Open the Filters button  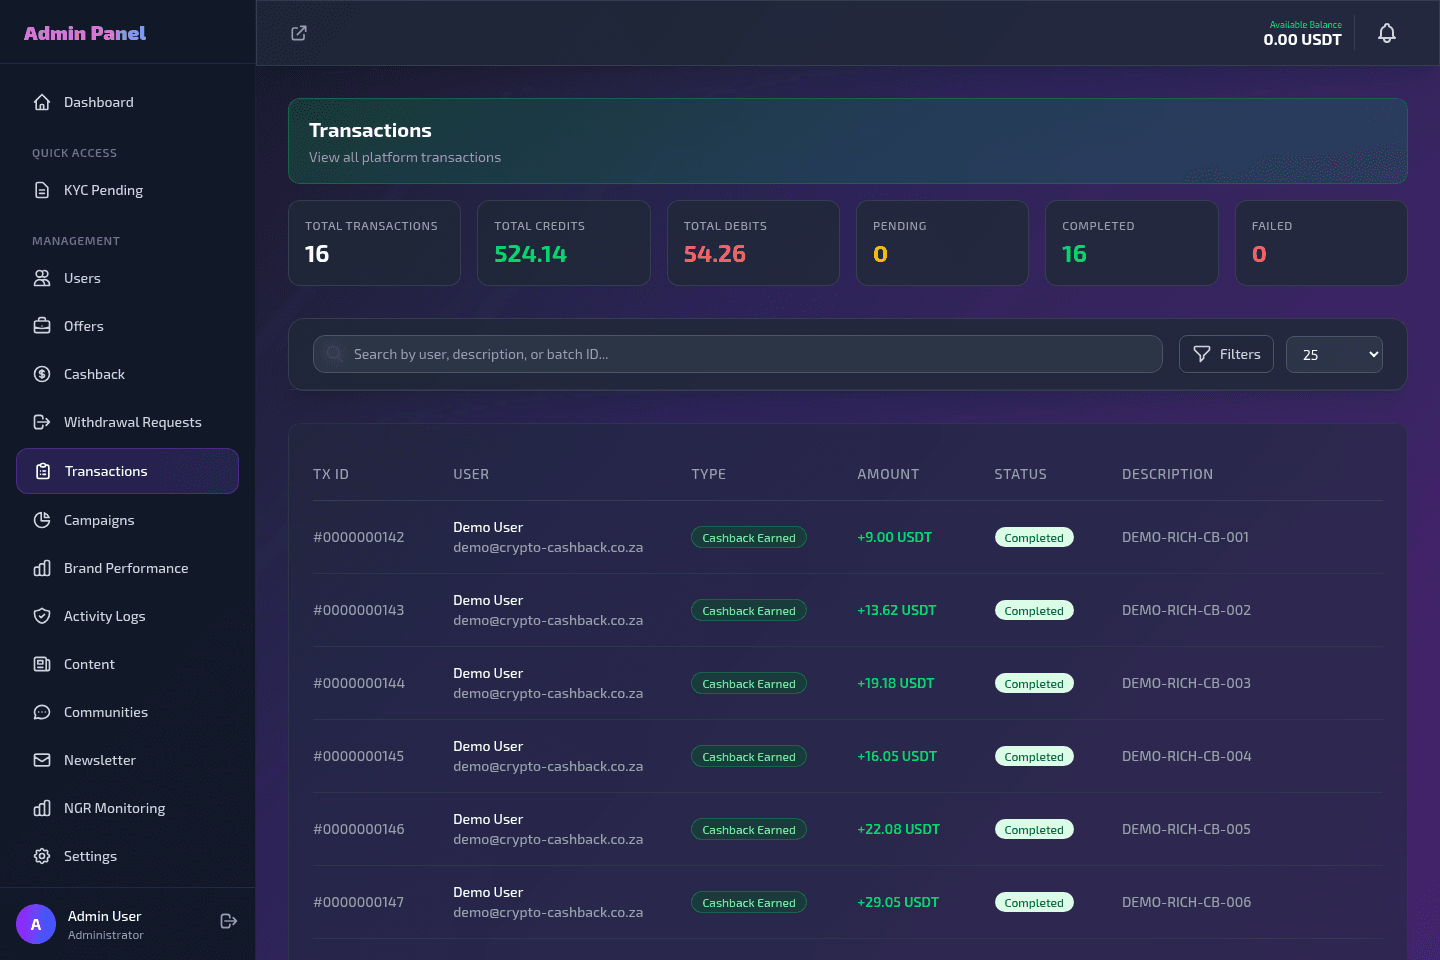(x=1226, y=354)
